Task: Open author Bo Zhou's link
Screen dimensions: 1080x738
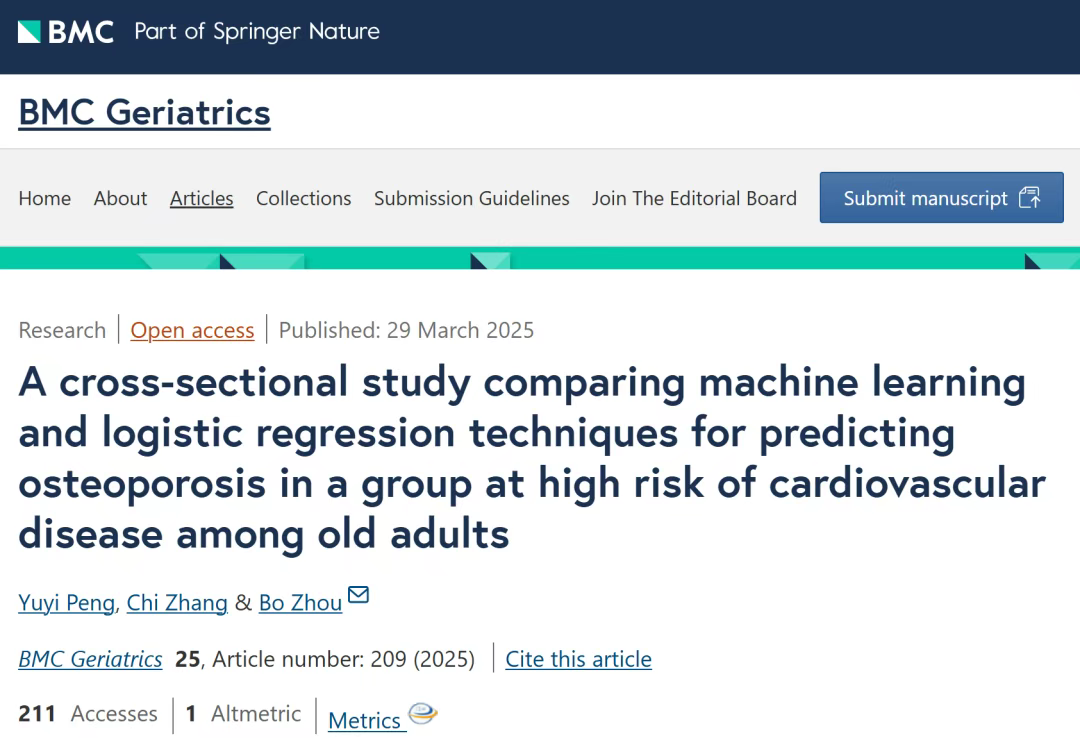Action: (300, 602)
